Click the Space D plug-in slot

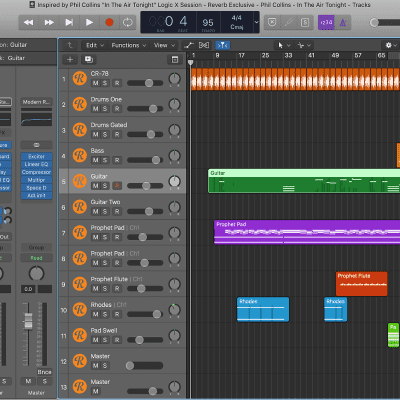point(36,188)
